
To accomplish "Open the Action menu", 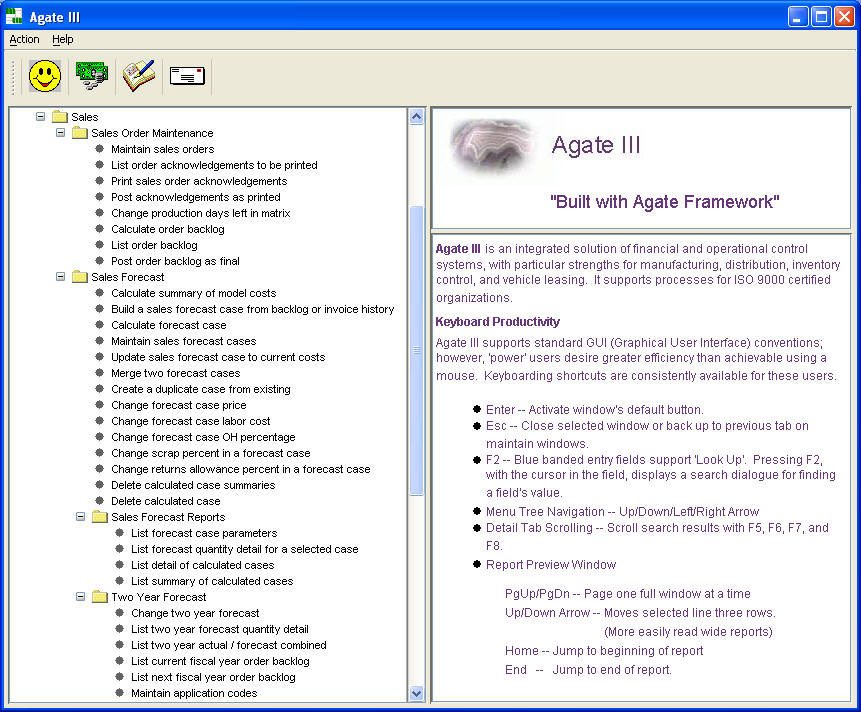I will click(24, 40).
